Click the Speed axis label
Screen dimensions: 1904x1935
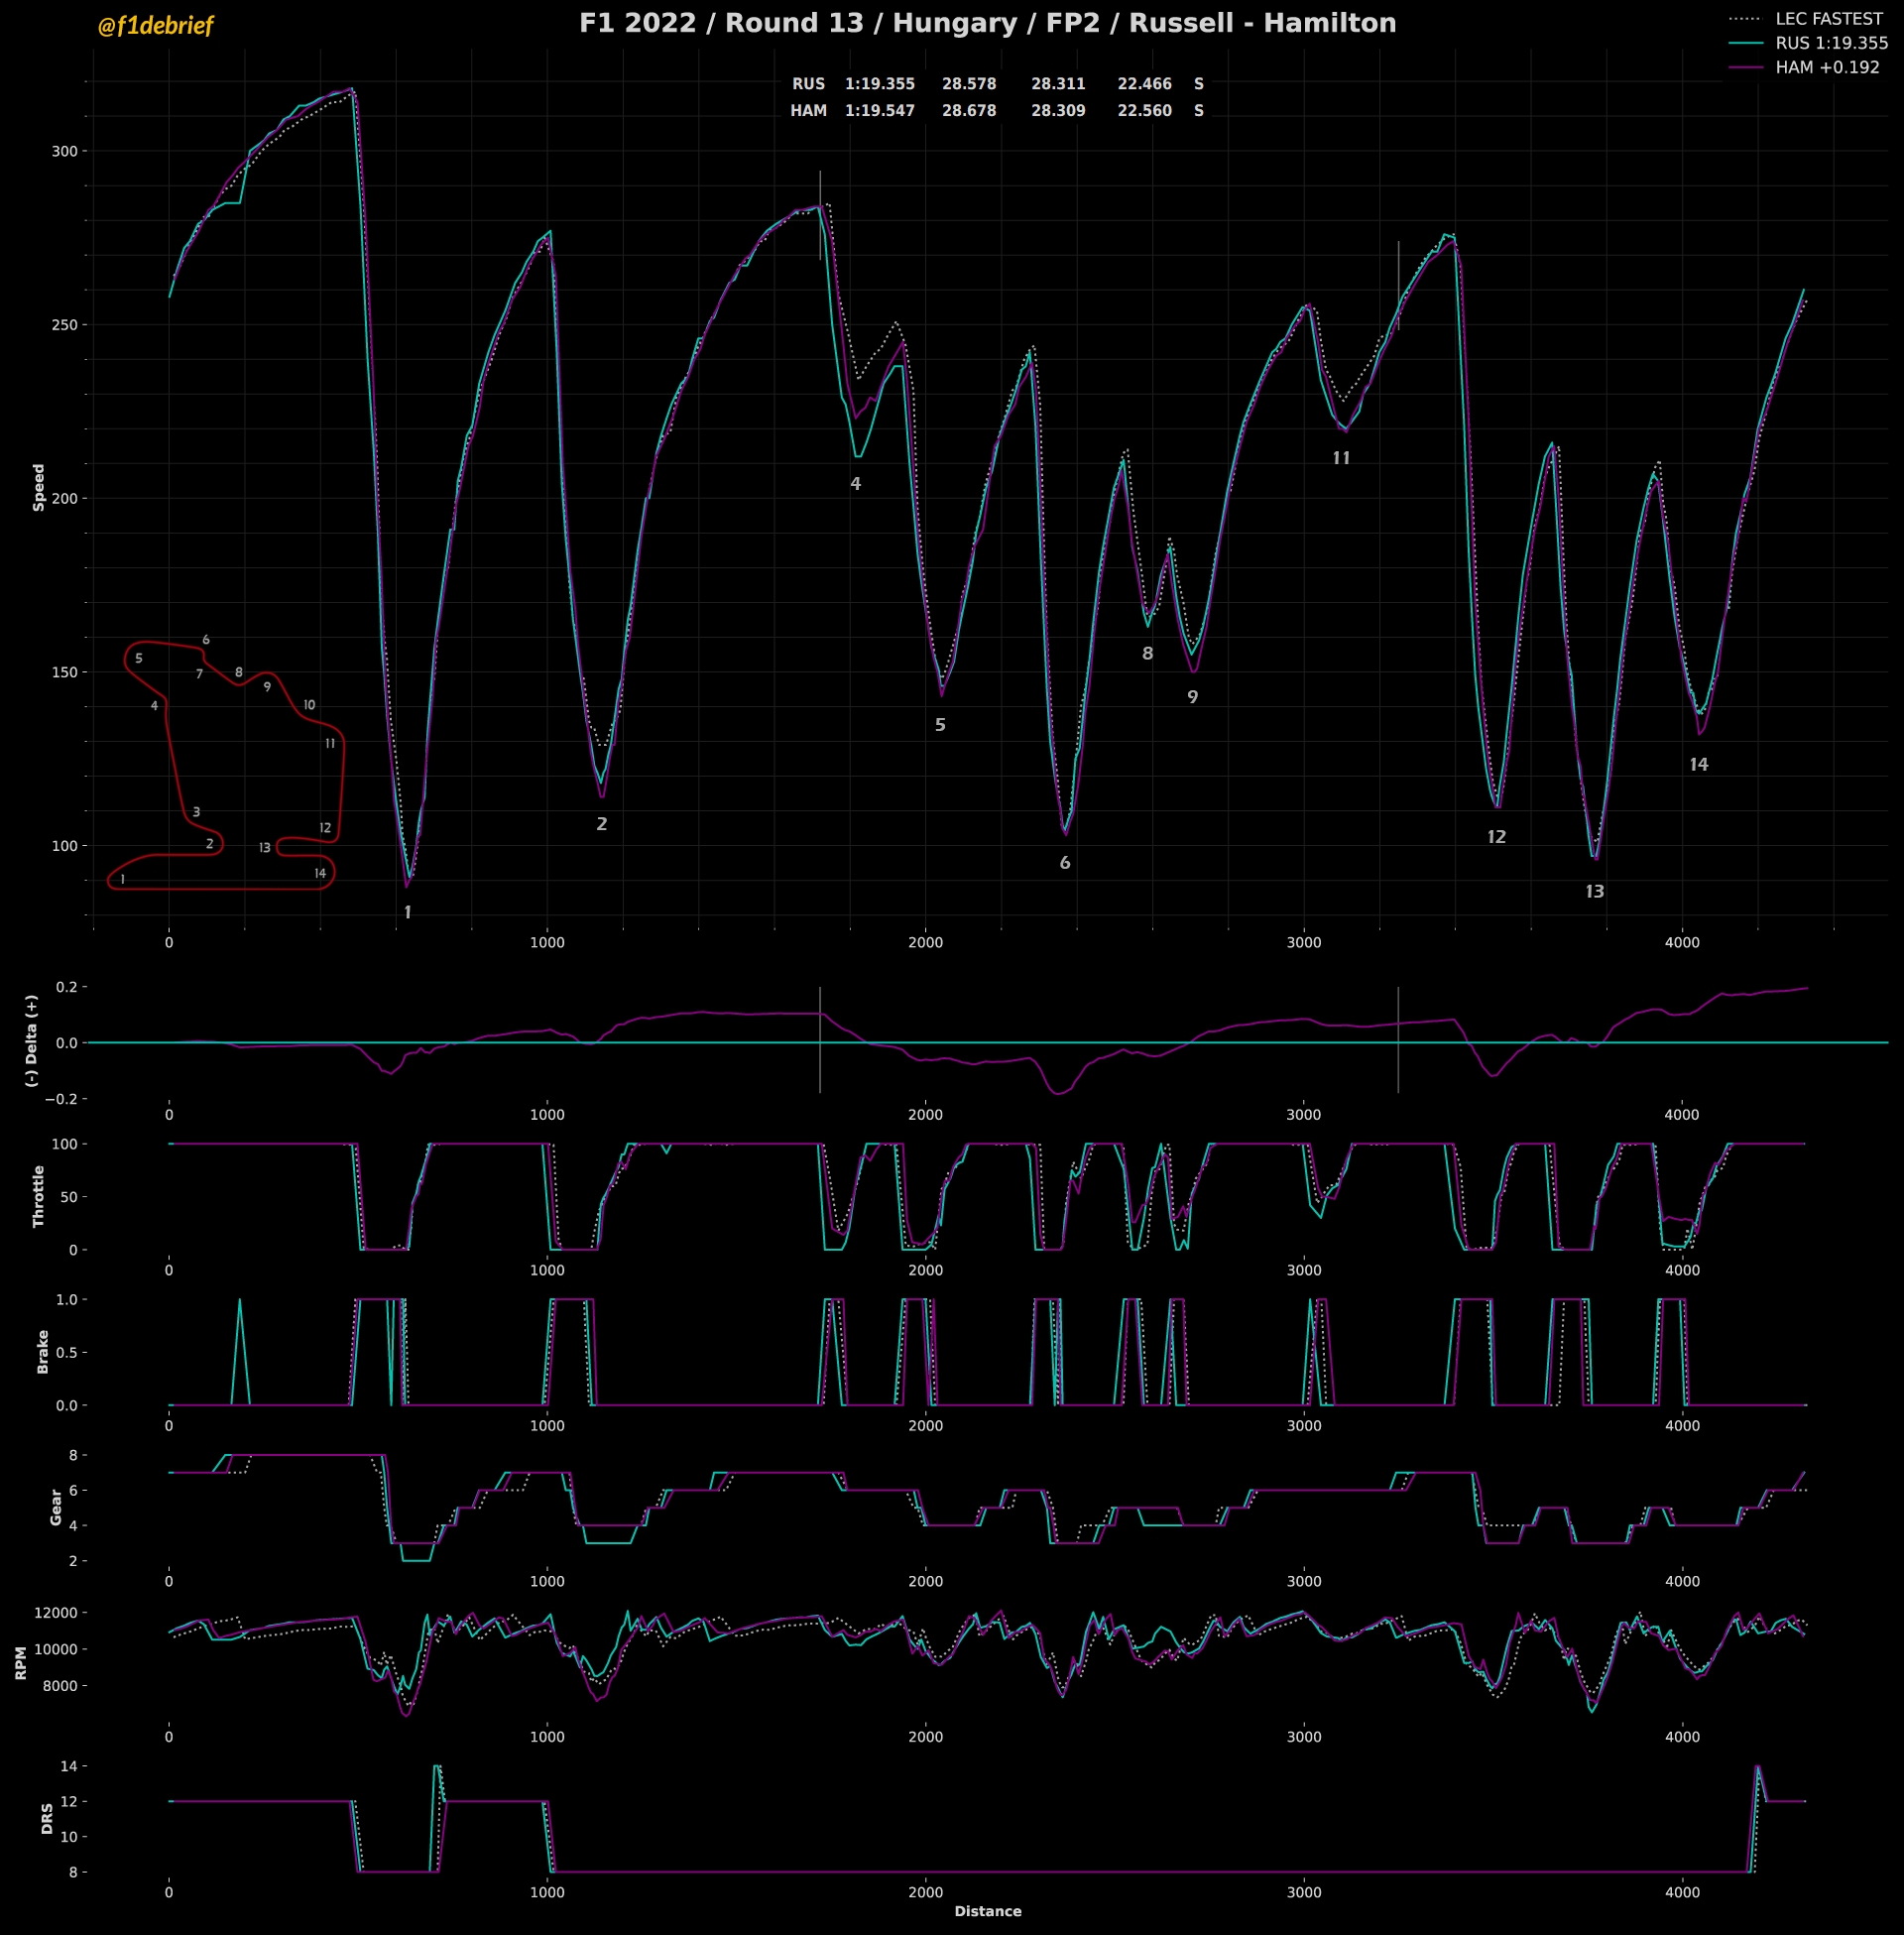coord(39,487)
